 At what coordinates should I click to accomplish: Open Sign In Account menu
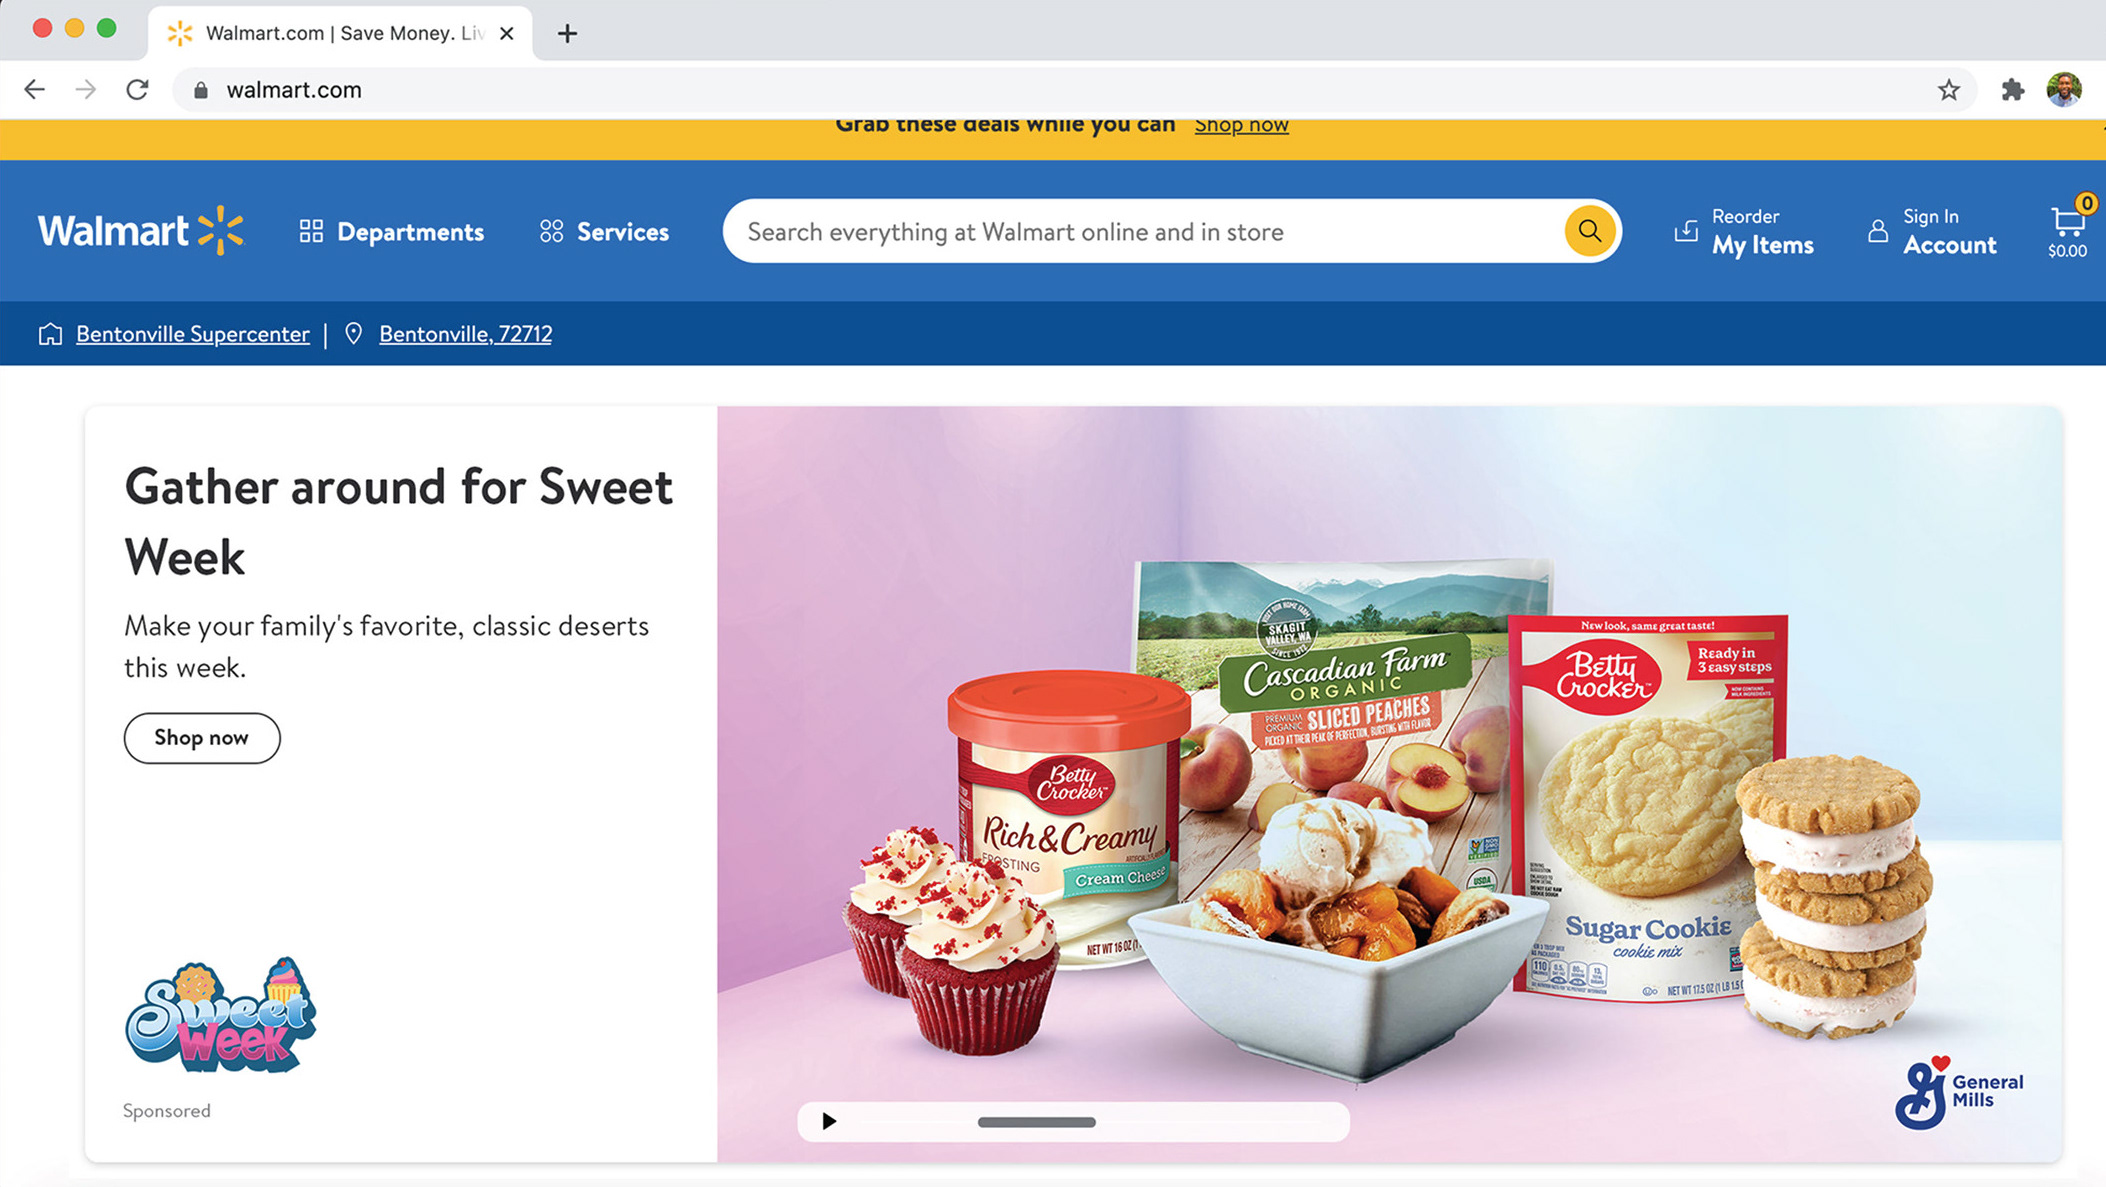1932,232
